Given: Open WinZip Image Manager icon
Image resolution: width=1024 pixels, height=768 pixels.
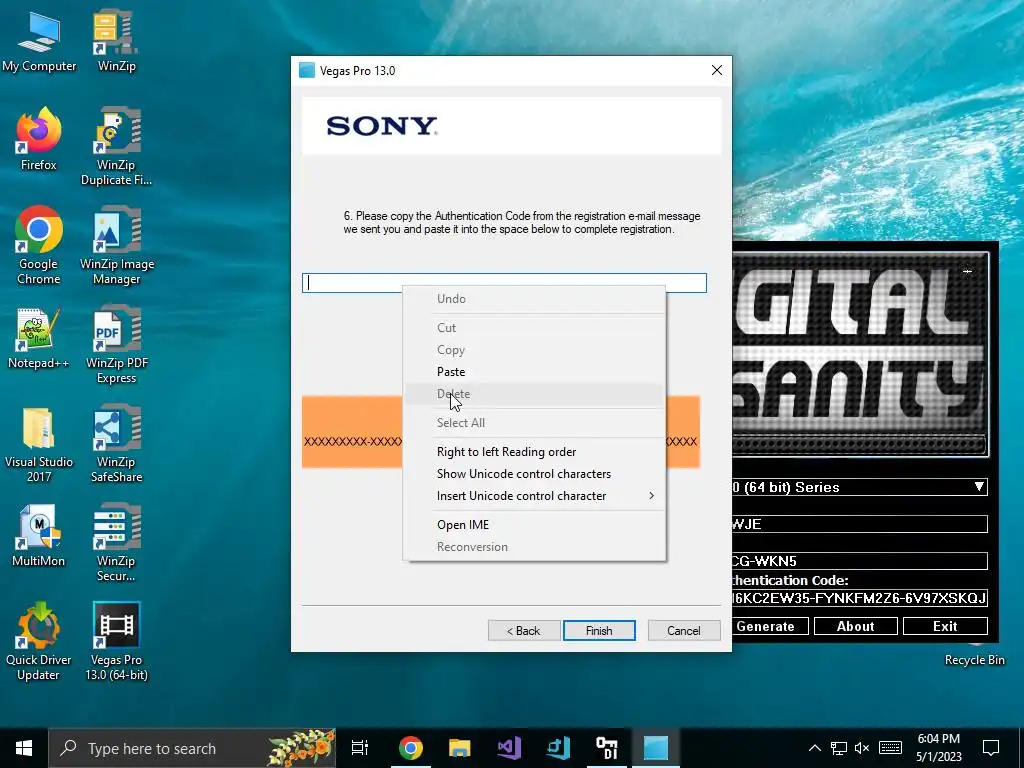Looking at the screenshot, I should (x=116, y=246).
